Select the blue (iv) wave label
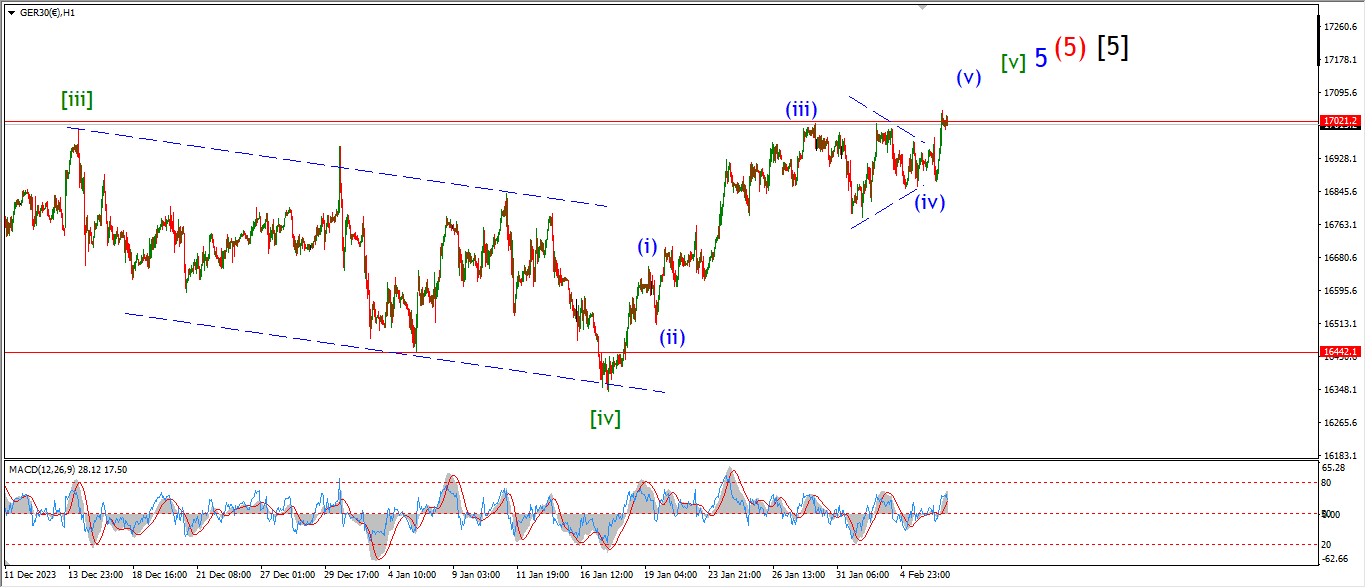1366x588 pixels. point(930,201)
